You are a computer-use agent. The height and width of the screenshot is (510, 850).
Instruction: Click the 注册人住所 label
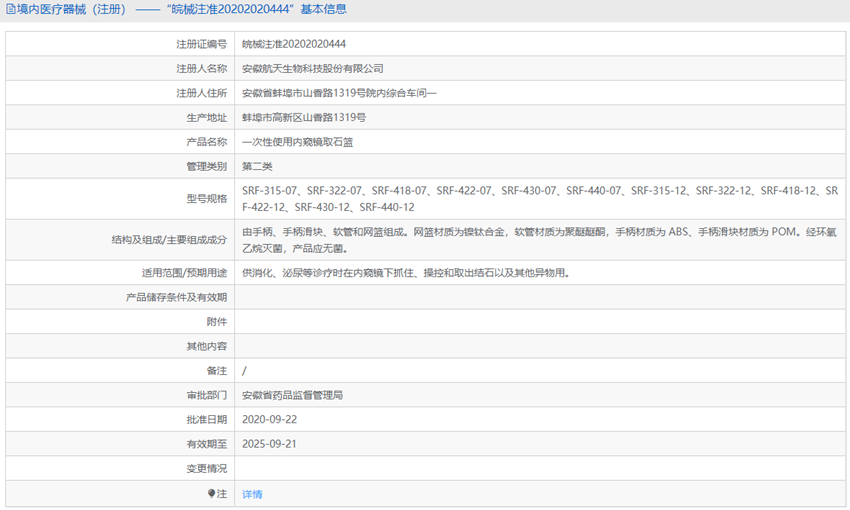pyautogui.click(x=202, y=93)
